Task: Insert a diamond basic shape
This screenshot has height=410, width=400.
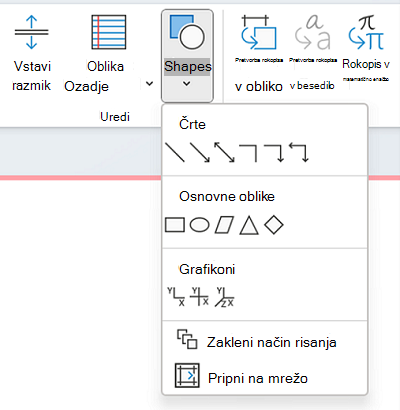Action: click(x=274, y=225)
